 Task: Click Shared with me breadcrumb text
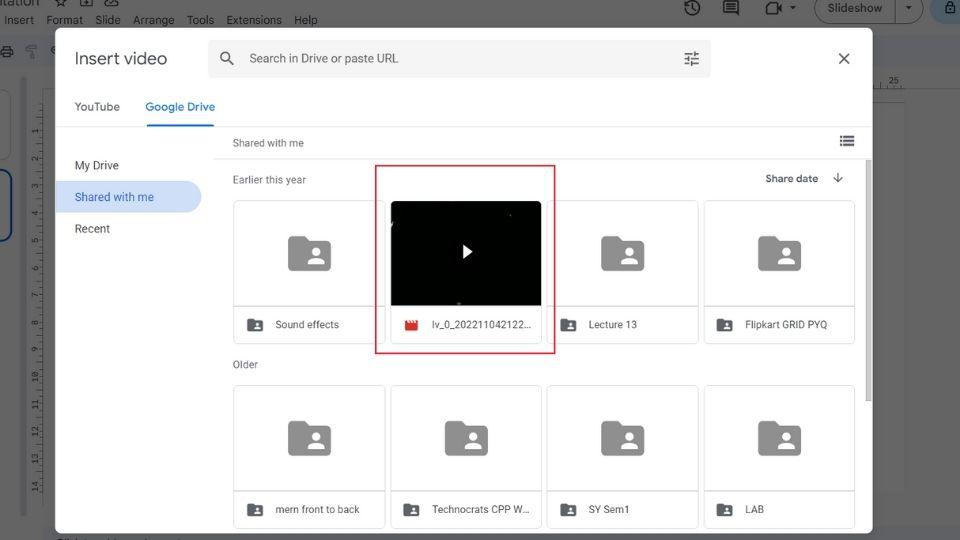(268, 143)
